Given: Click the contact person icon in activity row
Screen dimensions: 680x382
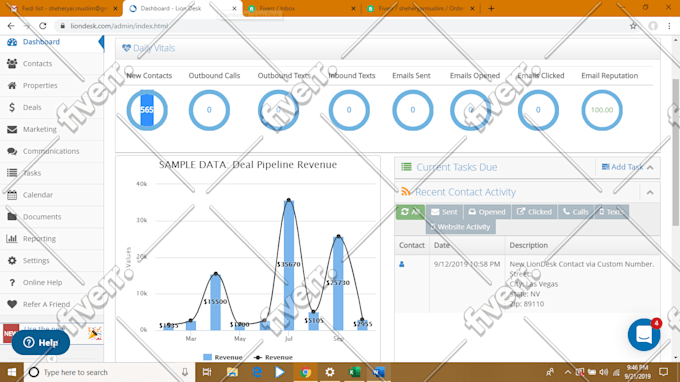Looking at the screenshot, I should coord(402,264).
